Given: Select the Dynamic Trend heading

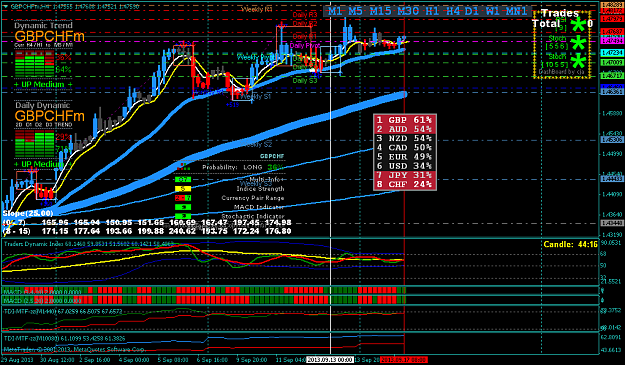Looking at the screenshot, I should [x=43, y=26].
